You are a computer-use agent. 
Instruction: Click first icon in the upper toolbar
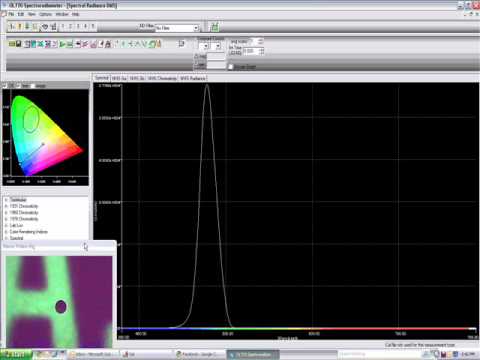[12, 26]
